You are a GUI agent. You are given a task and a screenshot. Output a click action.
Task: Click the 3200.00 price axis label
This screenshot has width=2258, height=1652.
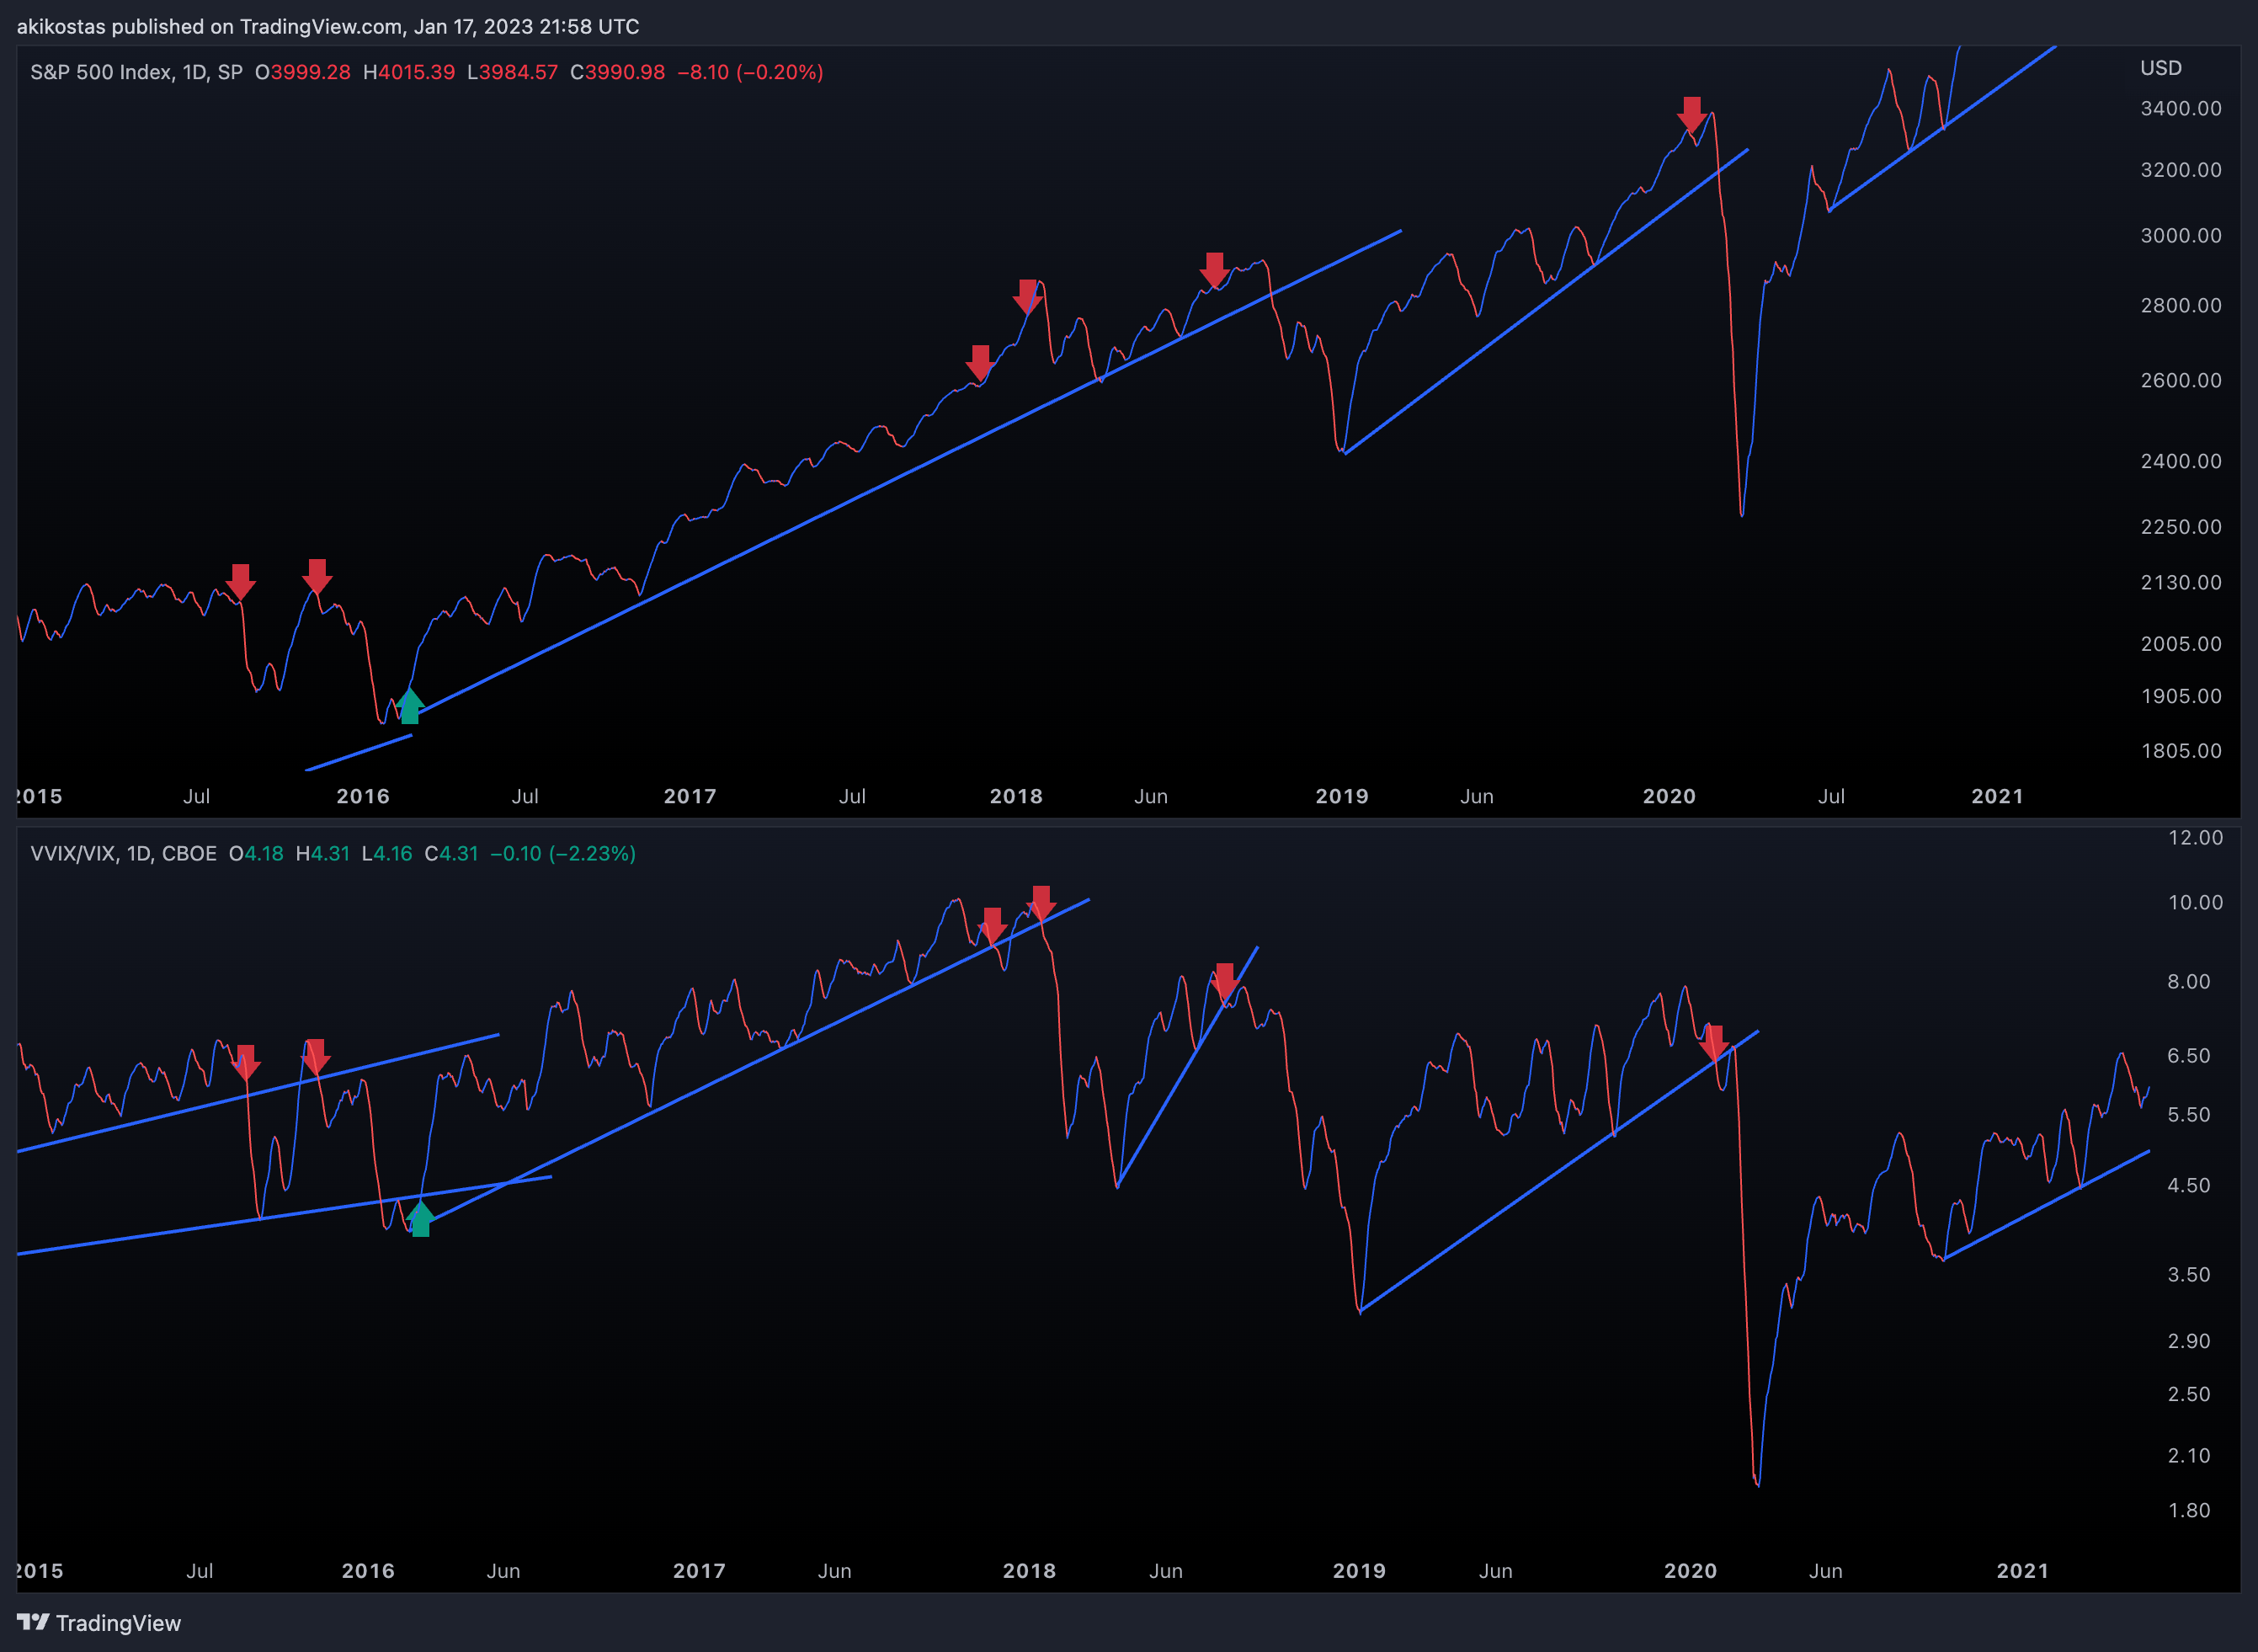click(2181, 169)
